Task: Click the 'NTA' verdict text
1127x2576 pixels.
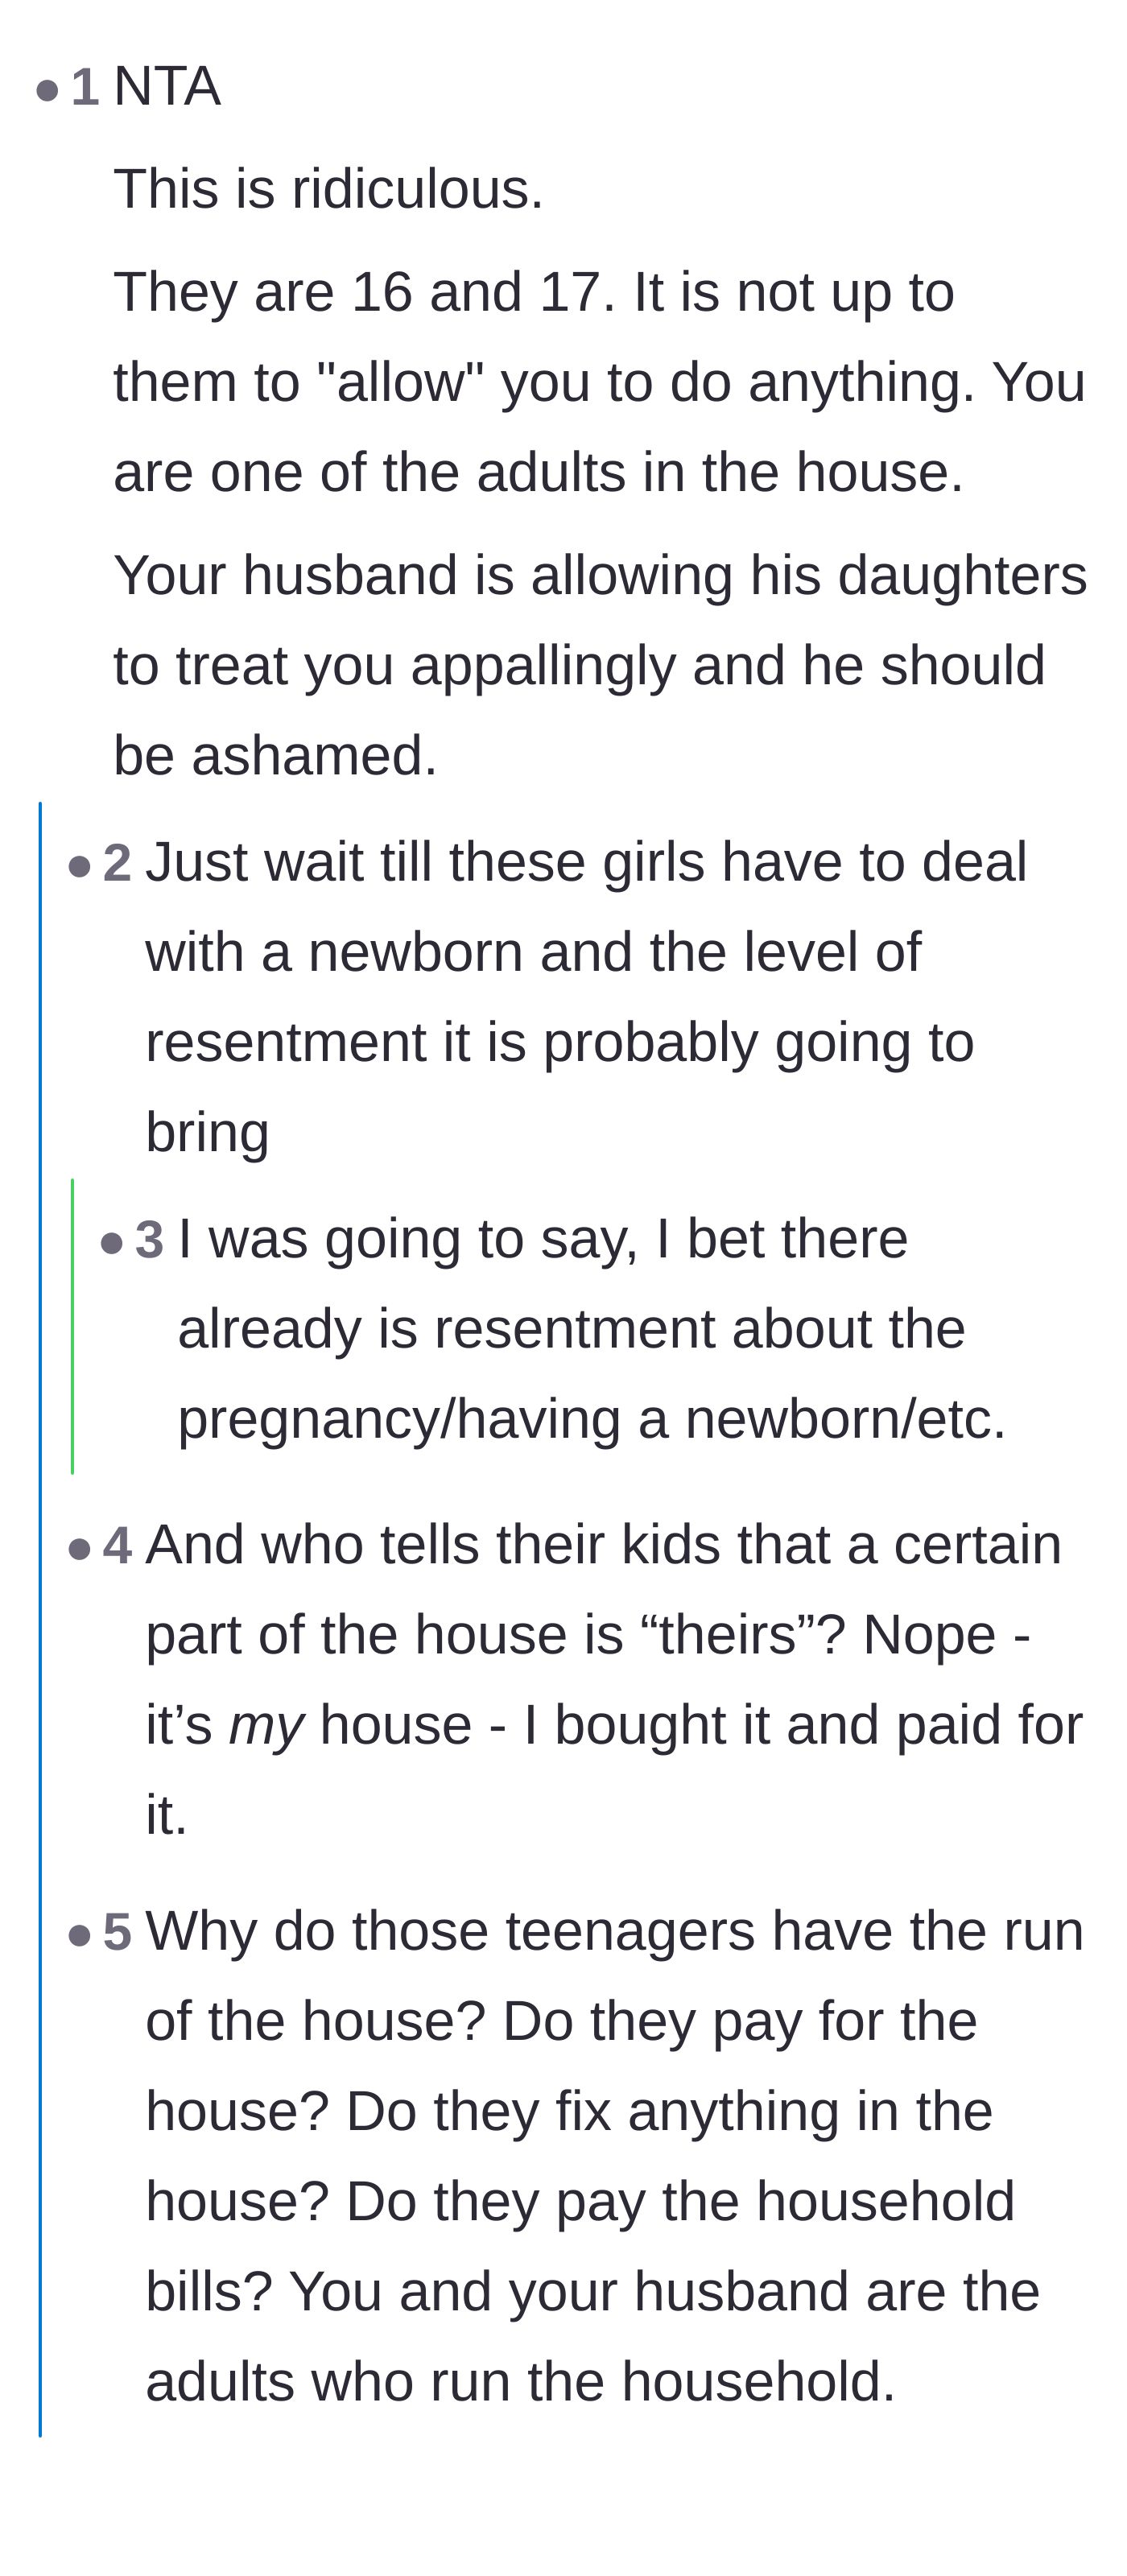Action: [167, 87]
